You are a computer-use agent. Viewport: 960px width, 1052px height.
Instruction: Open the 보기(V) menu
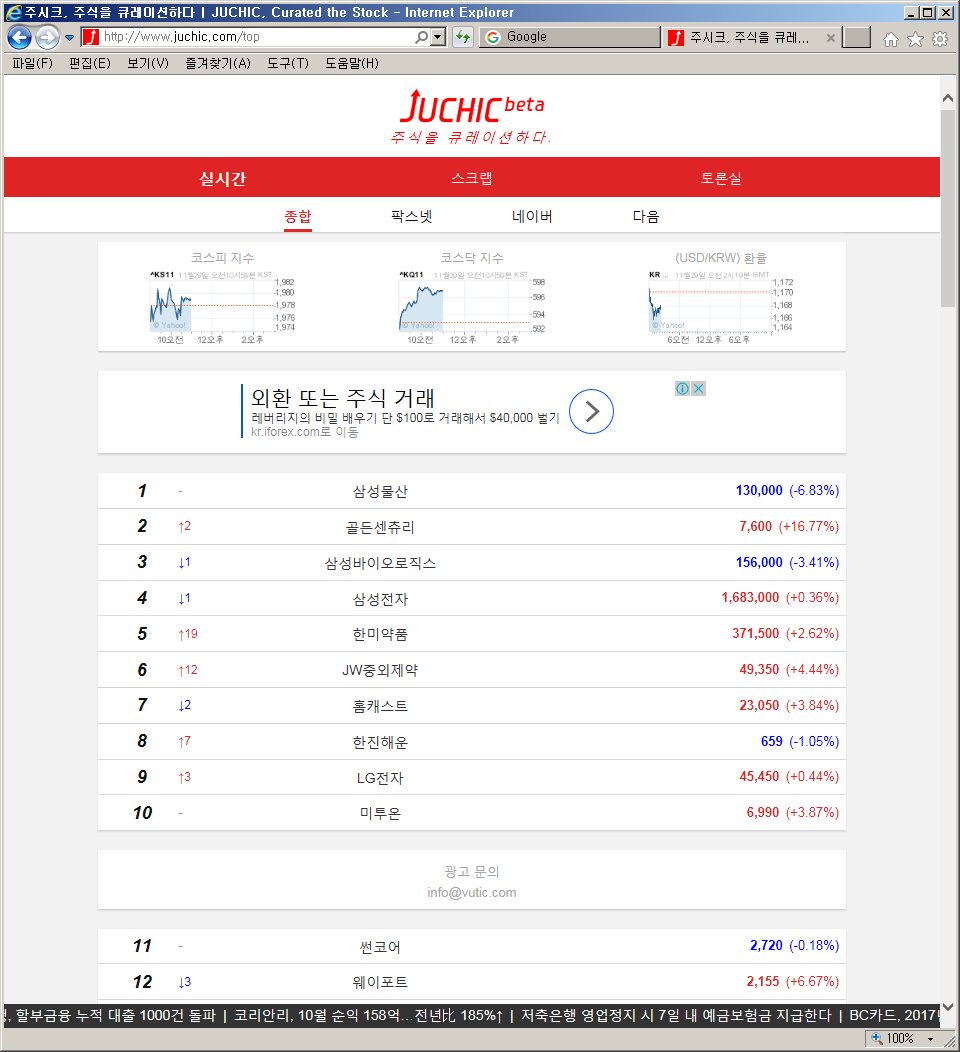148,63
